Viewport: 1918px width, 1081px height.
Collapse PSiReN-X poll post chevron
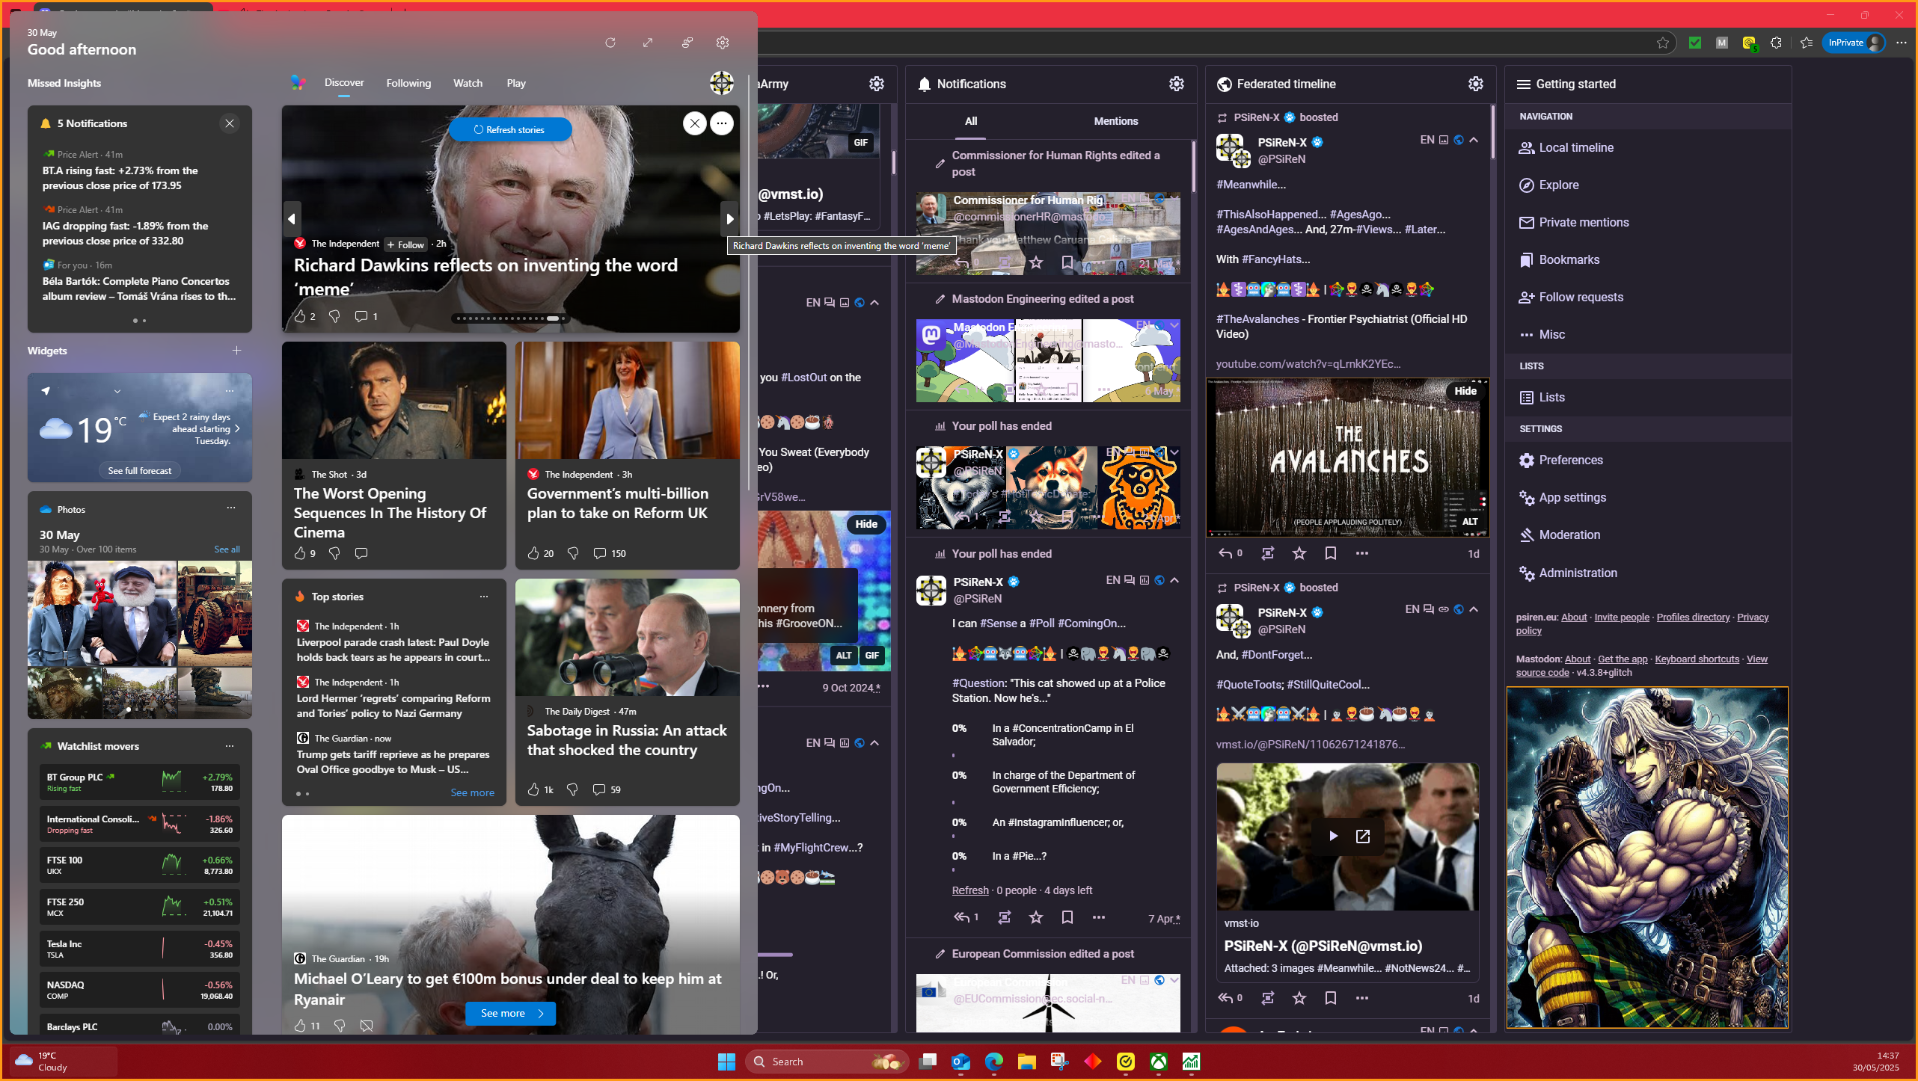pyautogui.click(x=1175, y=580)
